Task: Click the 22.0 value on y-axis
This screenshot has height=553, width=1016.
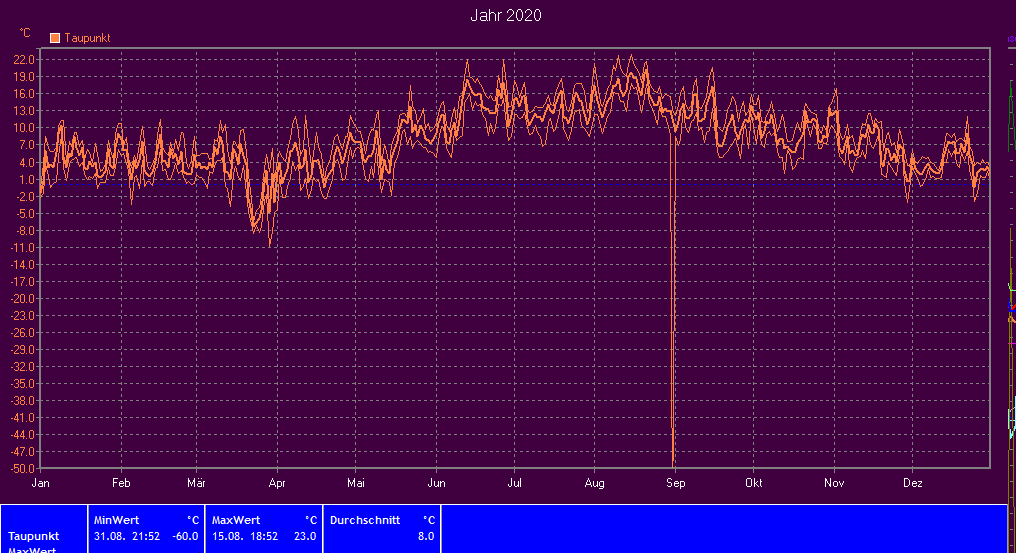Action: (25, 60)
